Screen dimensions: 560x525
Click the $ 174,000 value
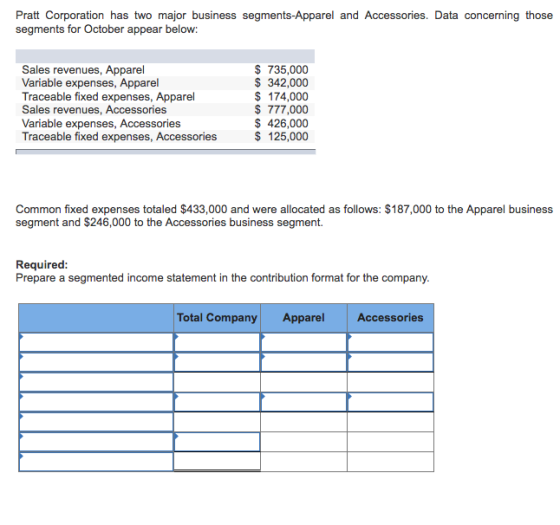[x=281, y=96]
